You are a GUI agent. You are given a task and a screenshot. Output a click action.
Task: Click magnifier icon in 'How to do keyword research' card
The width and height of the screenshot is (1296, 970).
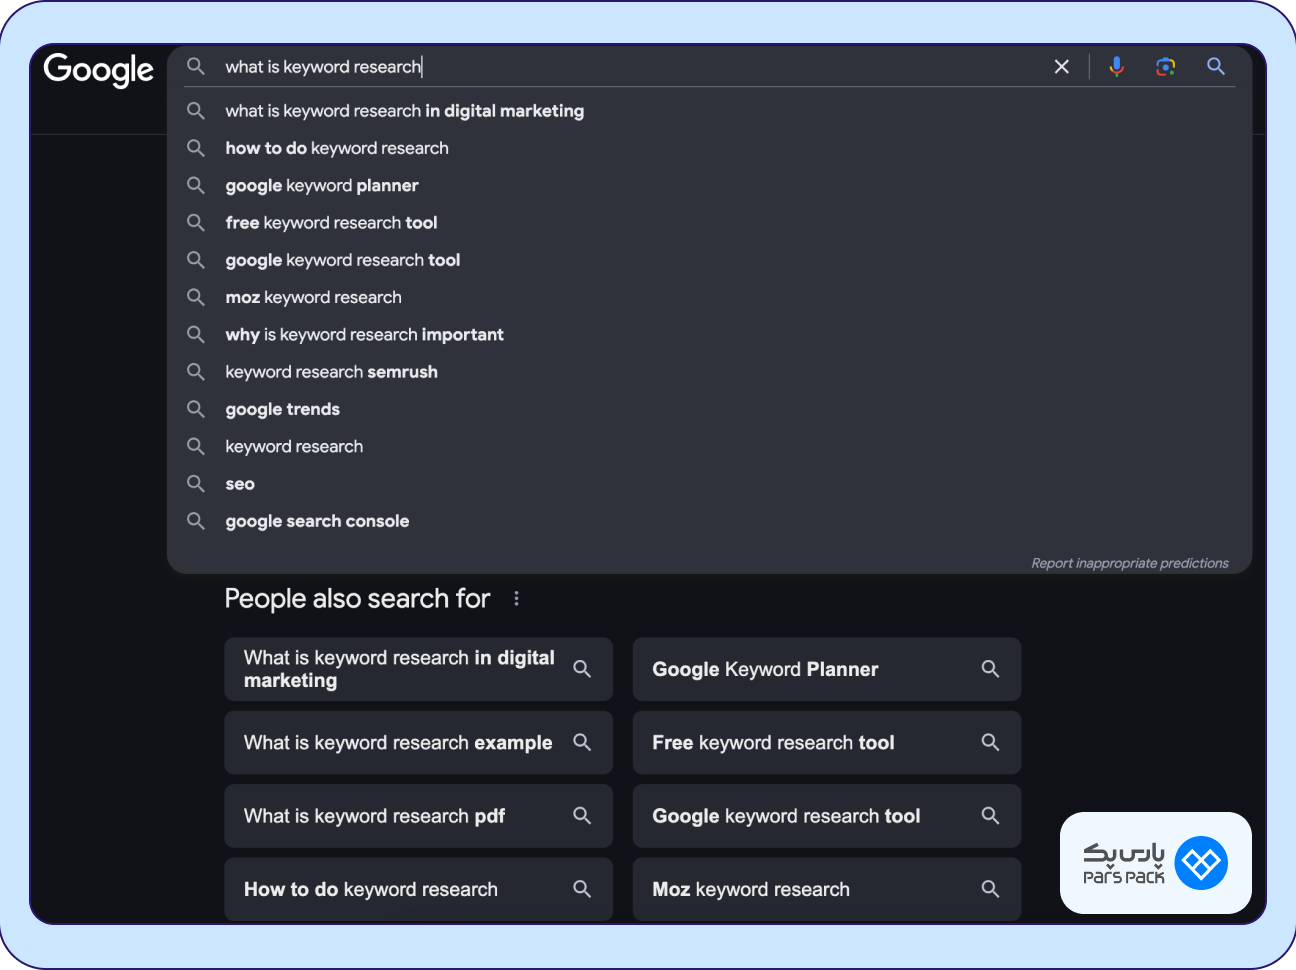click(x=582, y=889)
